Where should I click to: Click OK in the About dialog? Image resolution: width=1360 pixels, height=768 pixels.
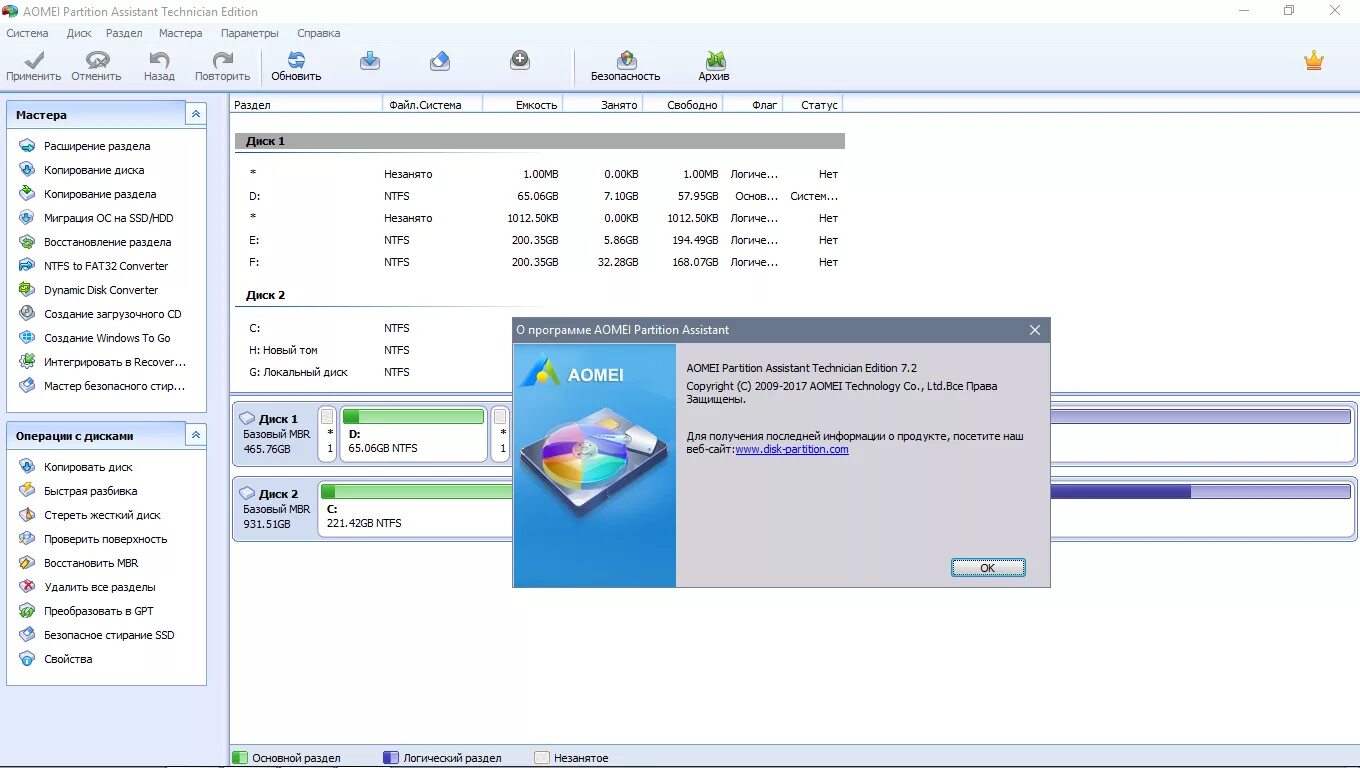[x=988, y=567]
